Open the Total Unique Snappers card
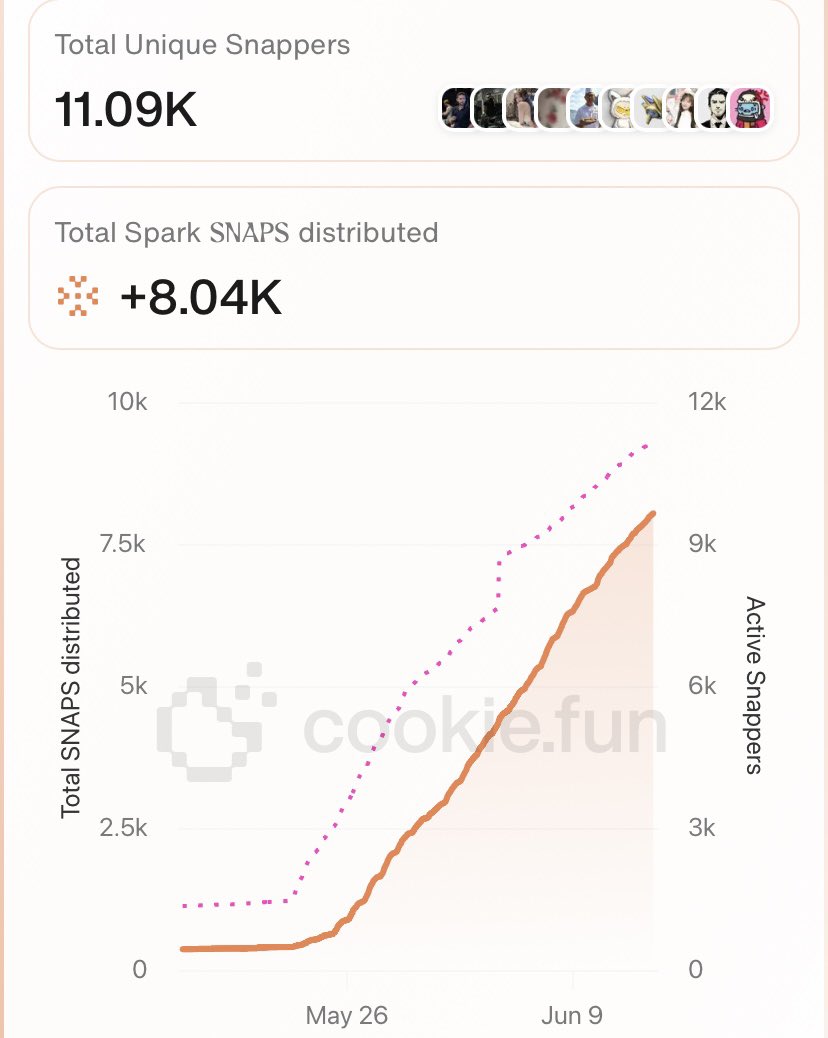This screenshot has width=828, height=1038. click(414, 79)
